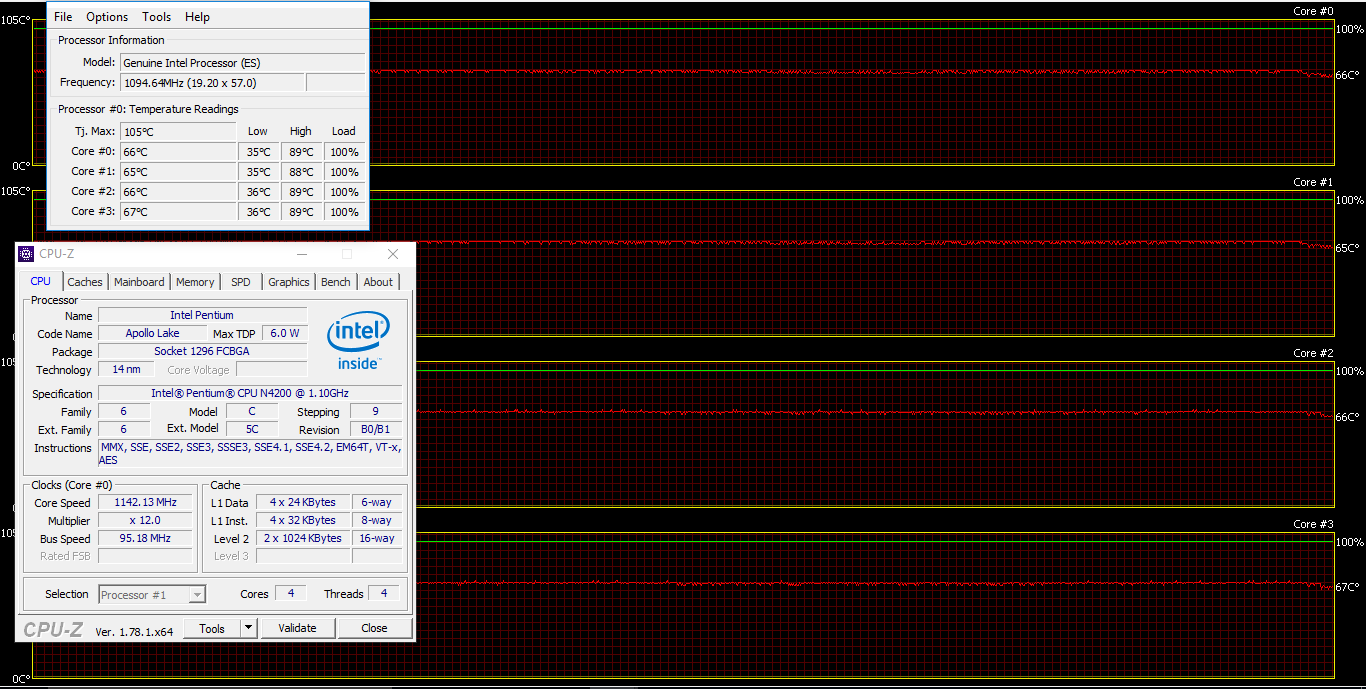The width and height of the screenshot is (1366, 689).
Task: Click Core #2 temperature 66°C in the table
Action: (178, 192)
